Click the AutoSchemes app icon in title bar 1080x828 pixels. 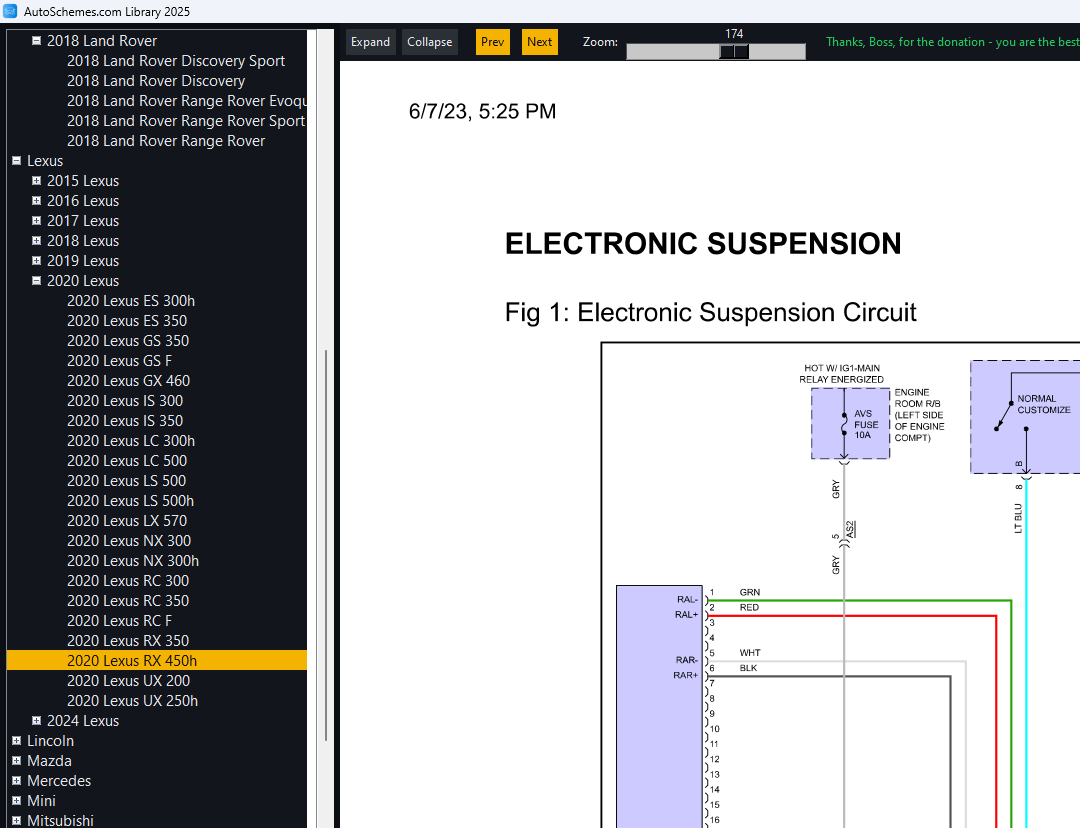pyautogui.click(x=10, y=11)
